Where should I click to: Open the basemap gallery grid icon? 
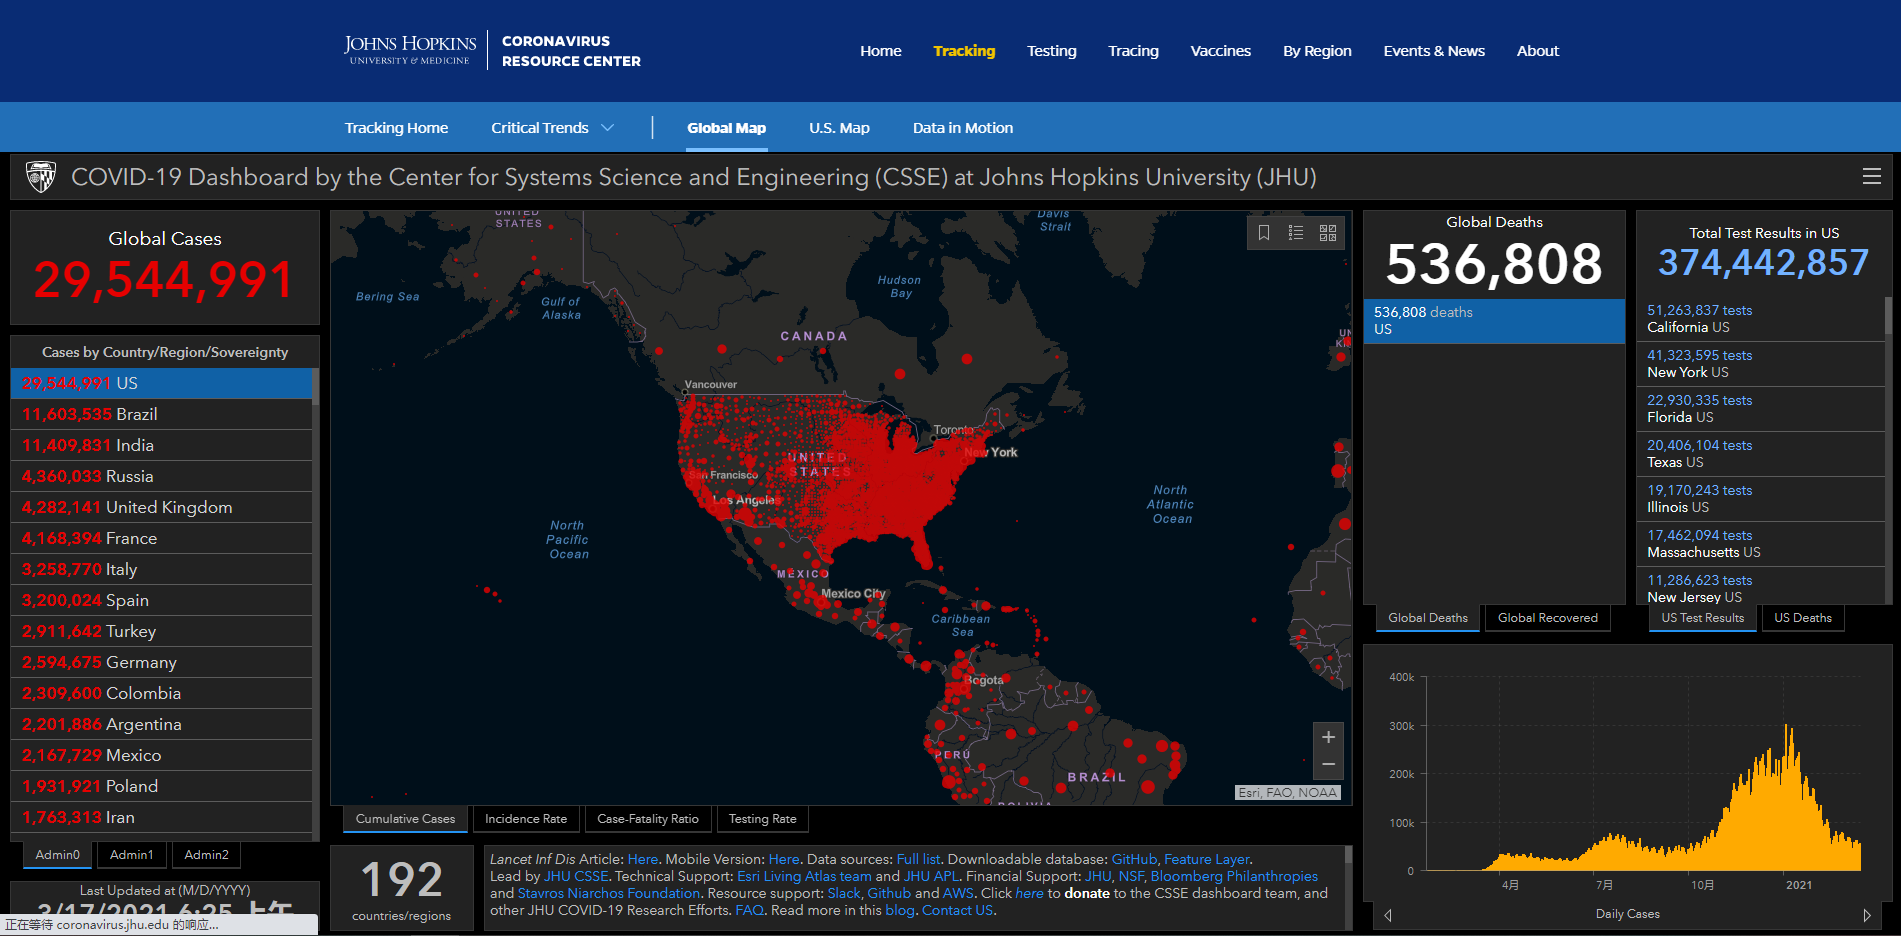[1328, 233]
